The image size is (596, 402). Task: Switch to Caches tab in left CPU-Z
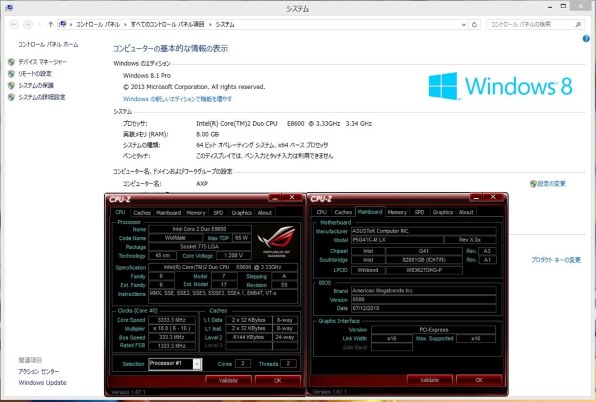pyautogui.click(x=142, y=213)
